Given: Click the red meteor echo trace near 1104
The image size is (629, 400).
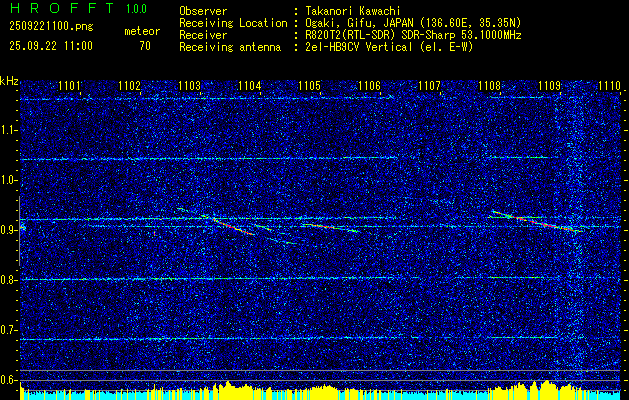Looking at the screenshot, I should (234, 227).
